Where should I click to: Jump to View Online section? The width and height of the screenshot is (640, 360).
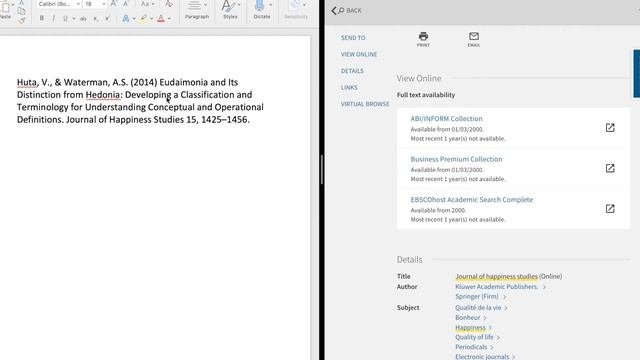coord(359,54)
